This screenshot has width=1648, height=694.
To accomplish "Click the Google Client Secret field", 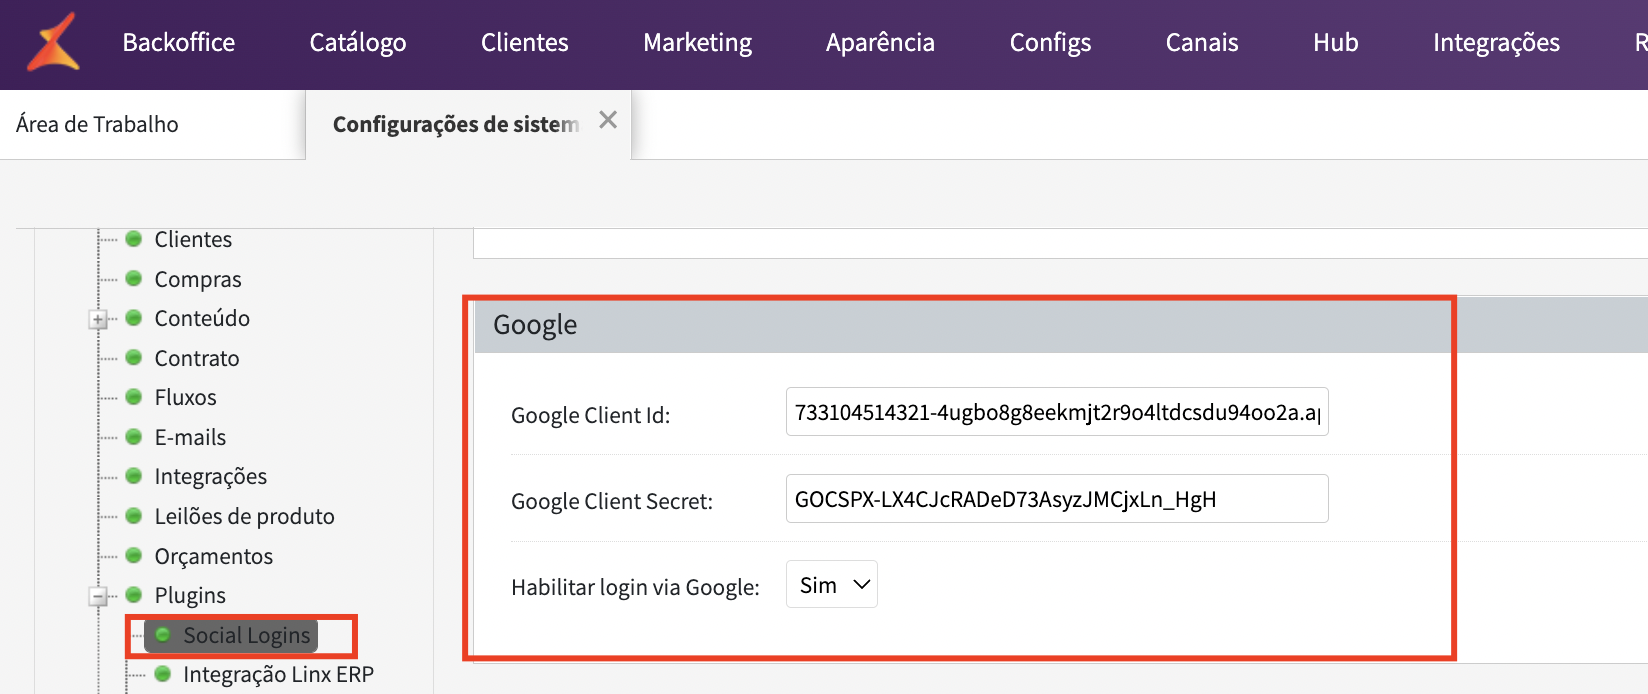I will point(1057,499).
